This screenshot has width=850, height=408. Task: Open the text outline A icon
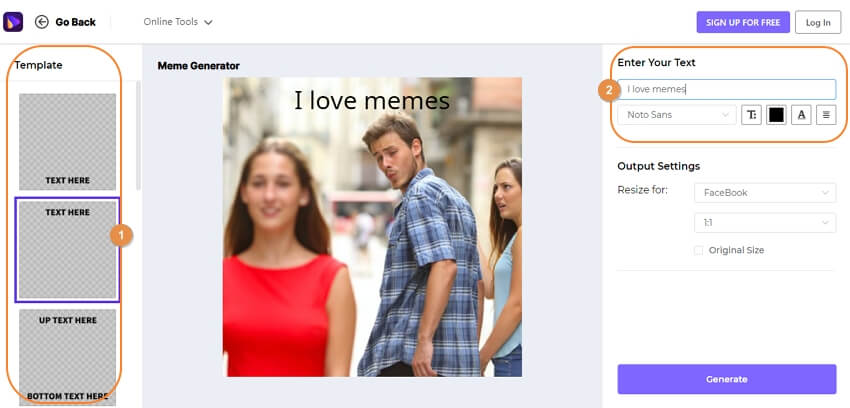pos(801,115)
